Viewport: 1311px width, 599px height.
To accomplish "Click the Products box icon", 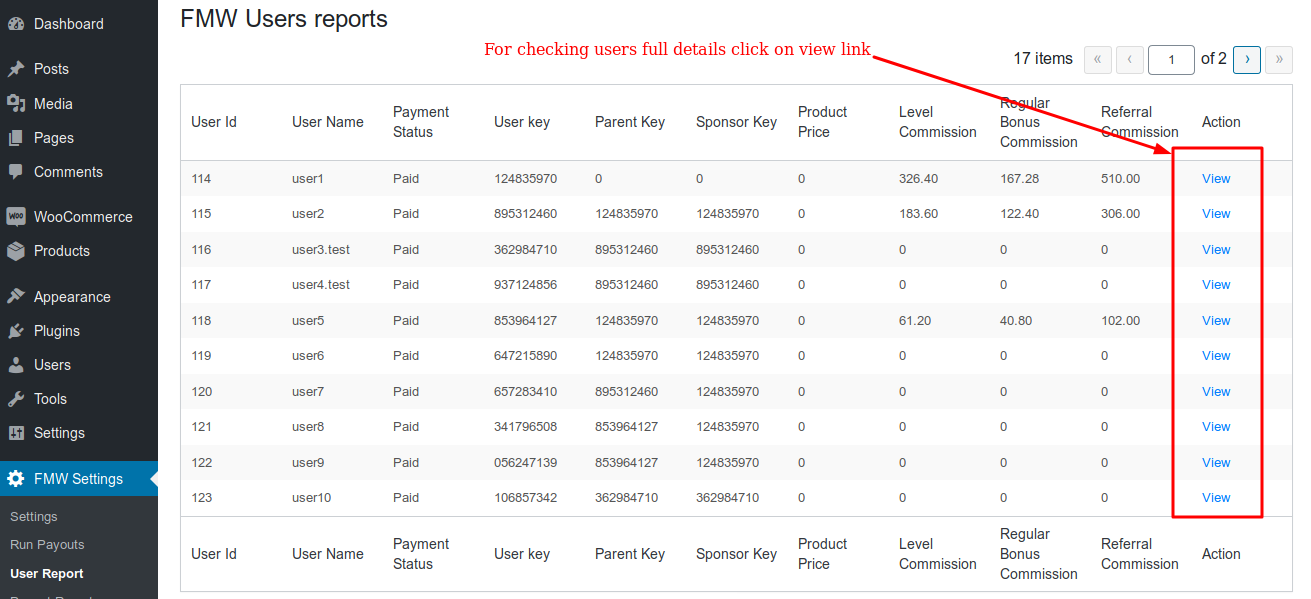I will point(16,251).
